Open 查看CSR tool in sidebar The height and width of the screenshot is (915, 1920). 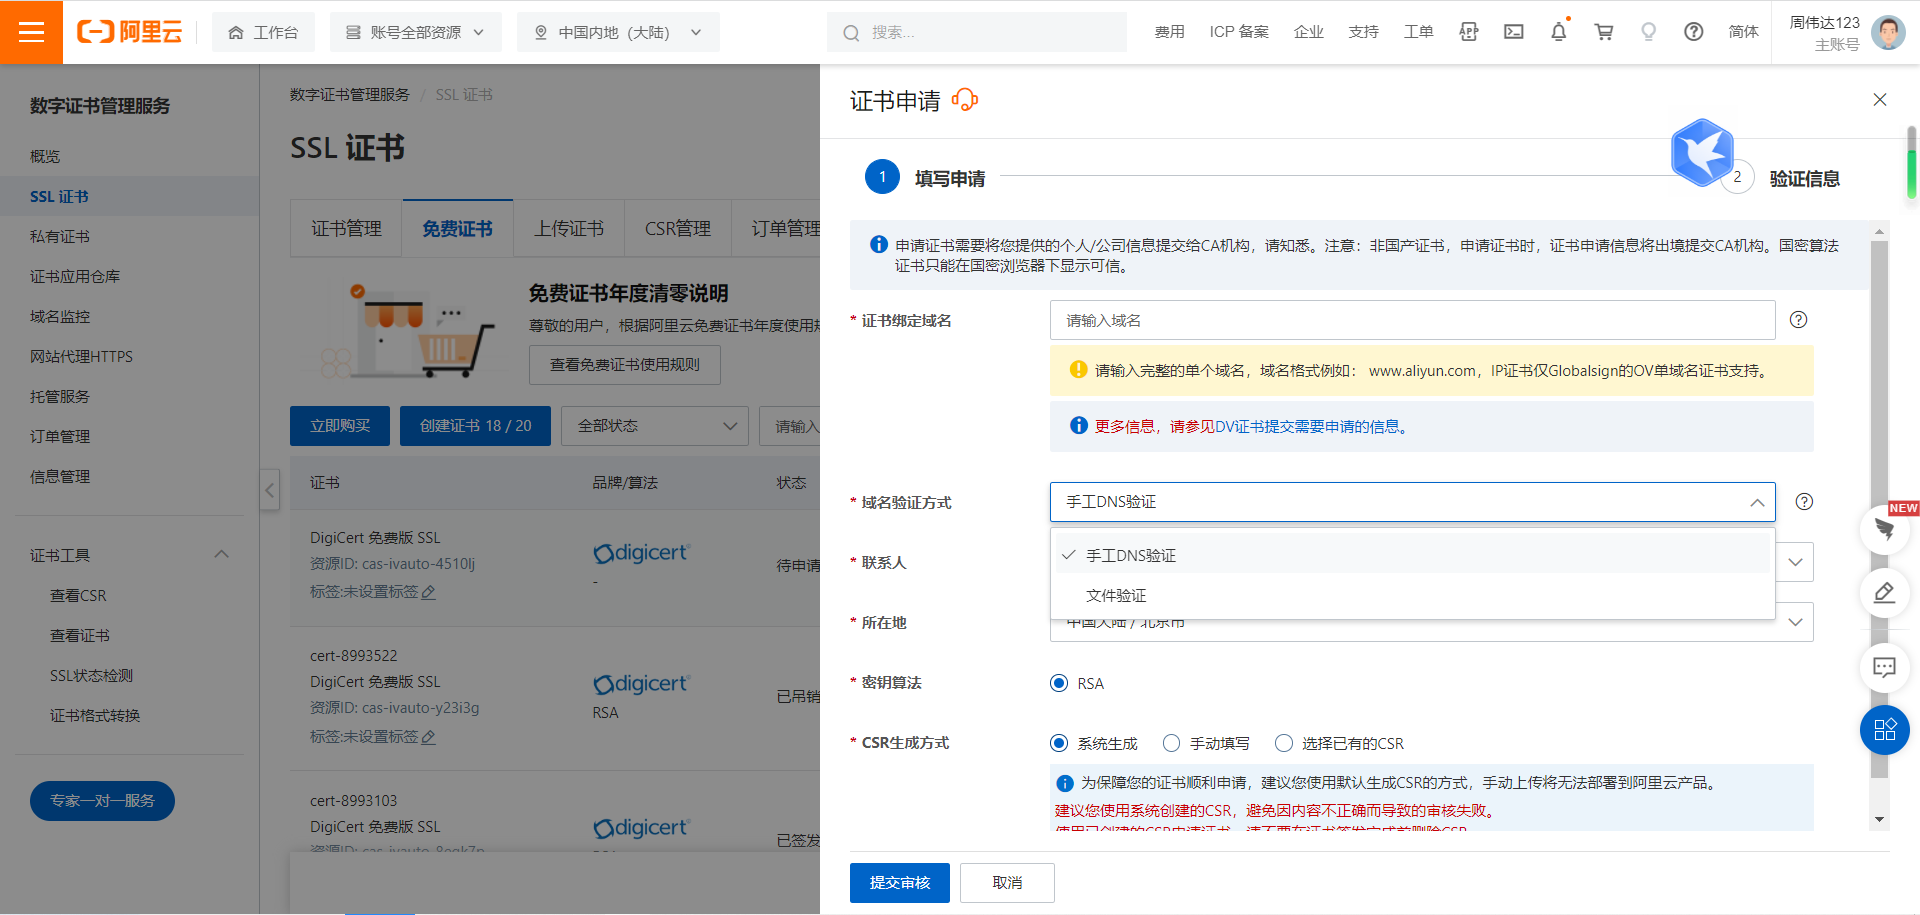pos(78,595)
